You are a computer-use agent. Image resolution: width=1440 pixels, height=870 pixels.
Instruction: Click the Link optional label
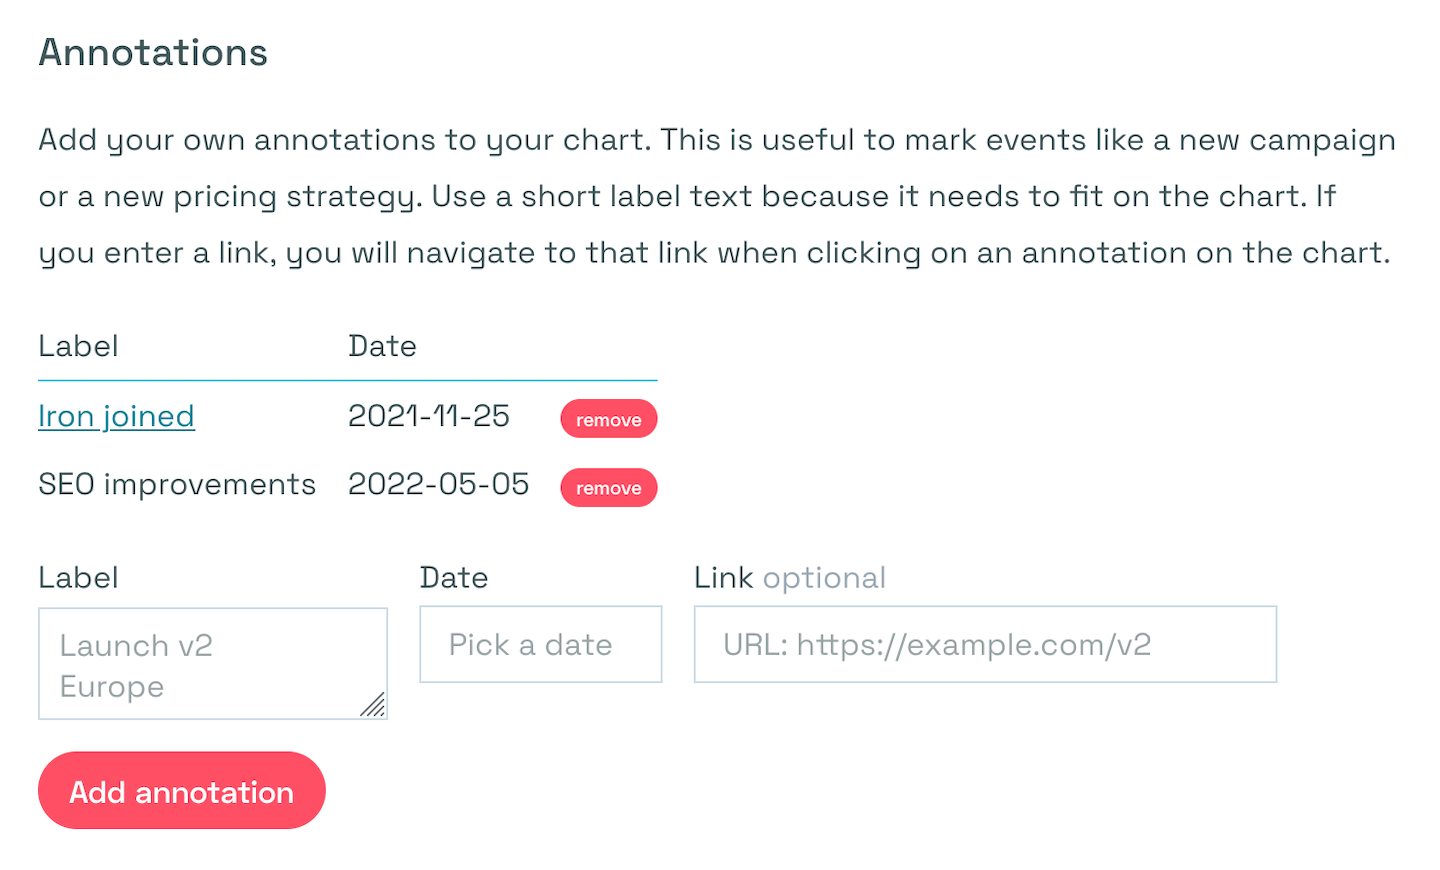click(x=789, y=577)
